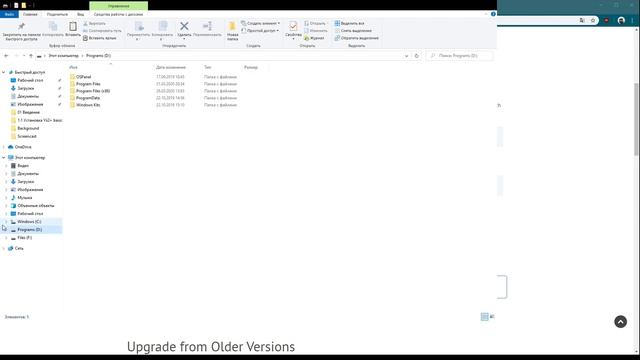Click Открыть in the ribbon Open group
The width and height of the screenshot is (640, 360).
315,23
